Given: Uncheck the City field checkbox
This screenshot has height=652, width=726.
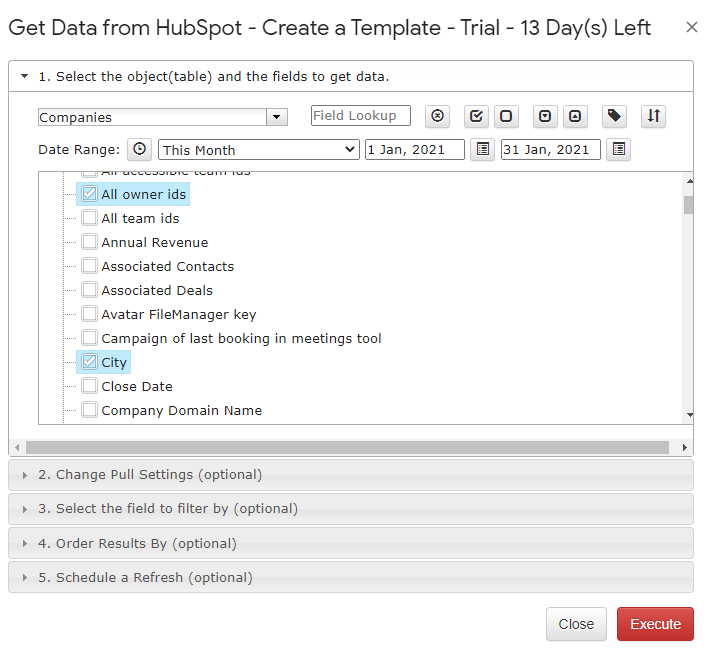Looking at the screenshot, I should click(89, 362).
